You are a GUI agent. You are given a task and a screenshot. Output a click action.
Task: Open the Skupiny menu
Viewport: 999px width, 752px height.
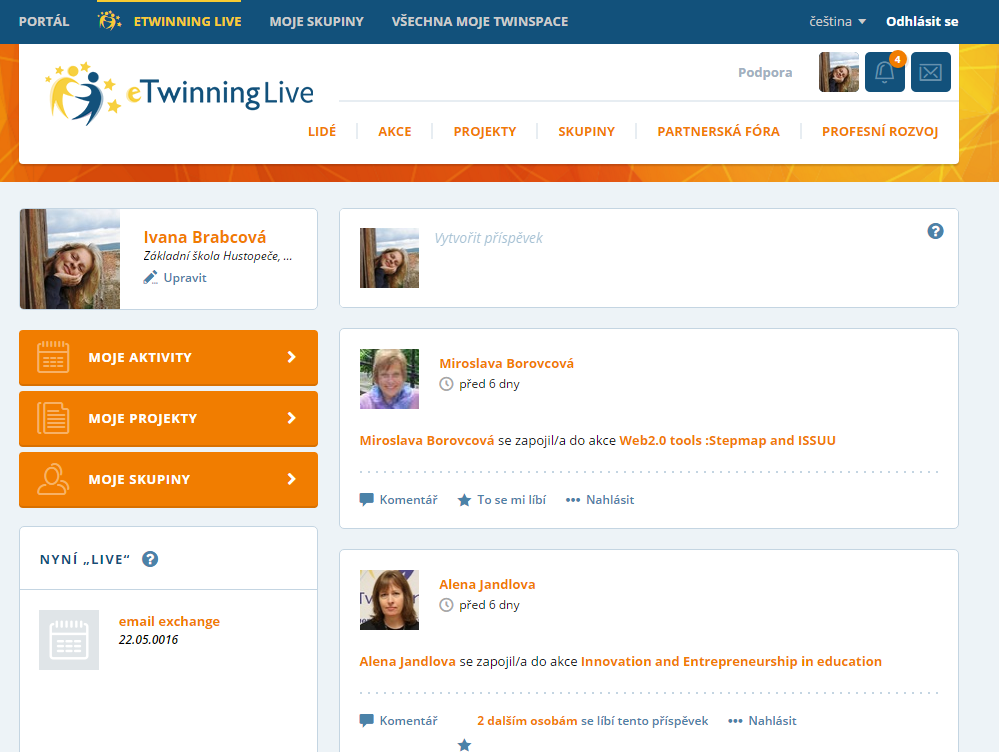(587, 131)
